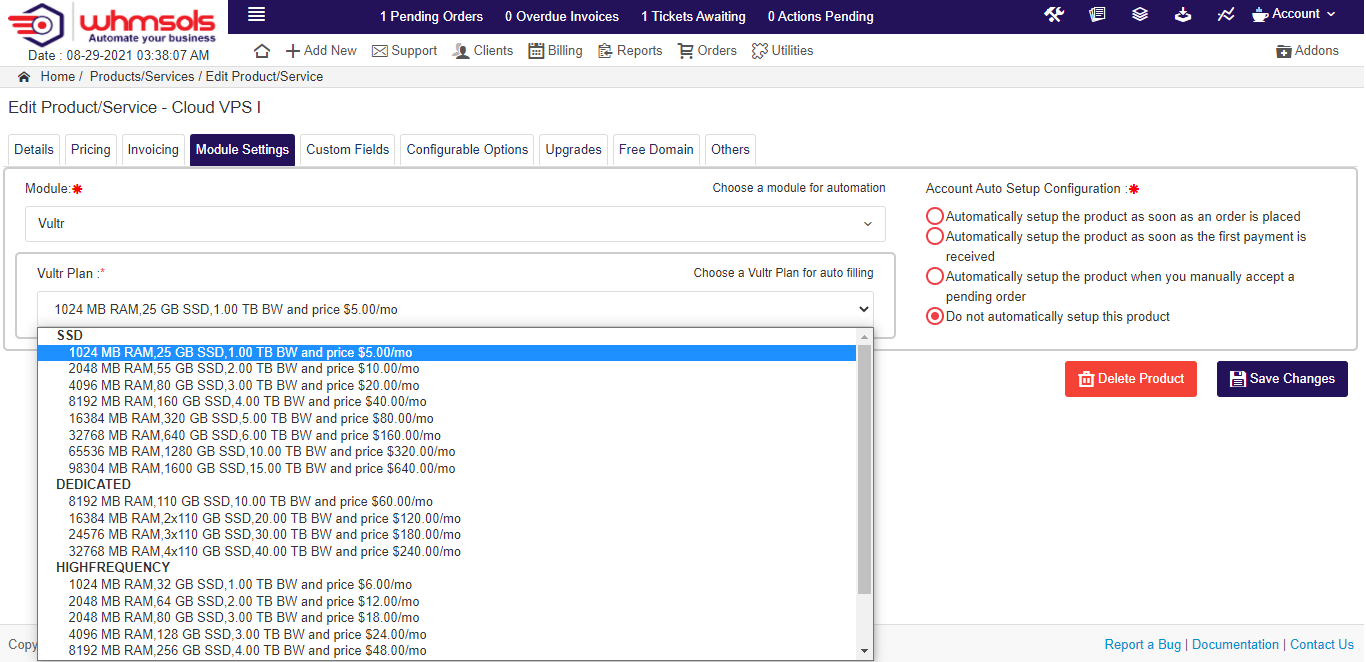Choose 1024 MB RAM, 25 GB SSD $5.00/mo plan

447,352
